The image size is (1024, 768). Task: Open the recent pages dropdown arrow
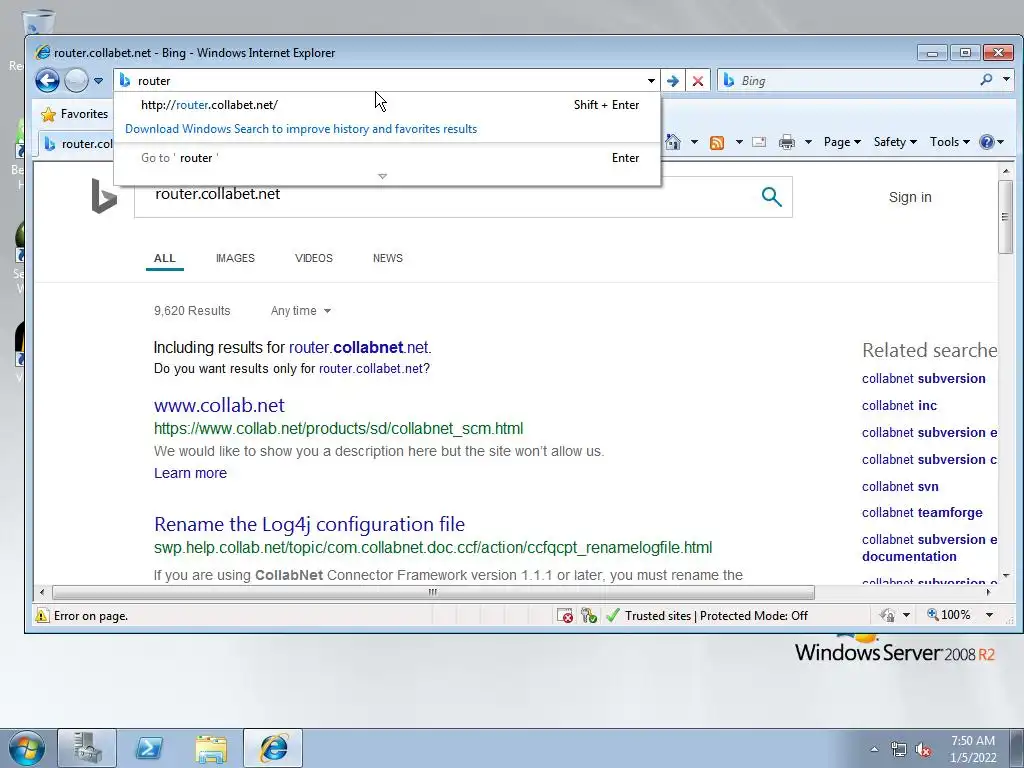tap(98, 81)
